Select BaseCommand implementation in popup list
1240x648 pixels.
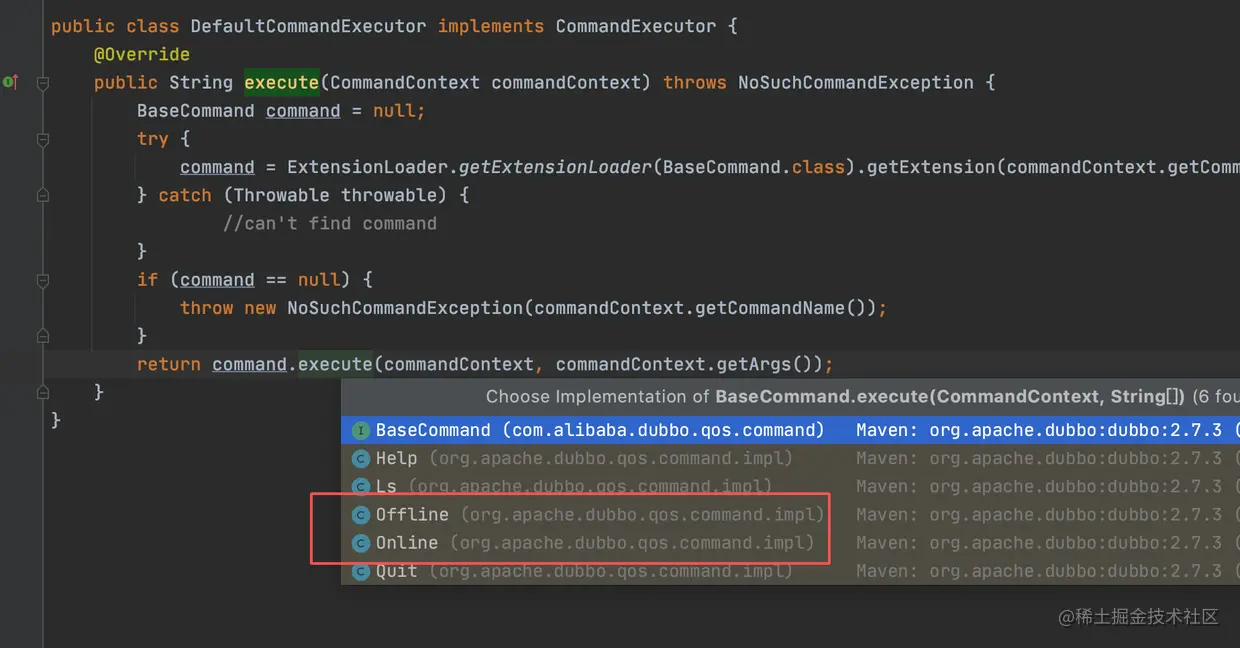[x=790, y=431]
